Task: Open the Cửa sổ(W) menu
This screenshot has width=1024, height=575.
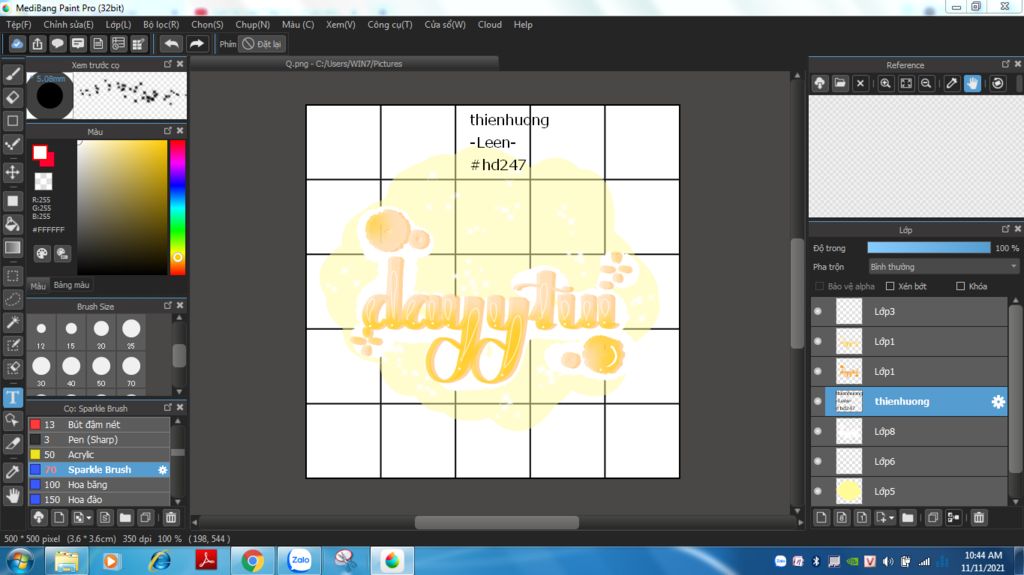Action: point(445,24)
